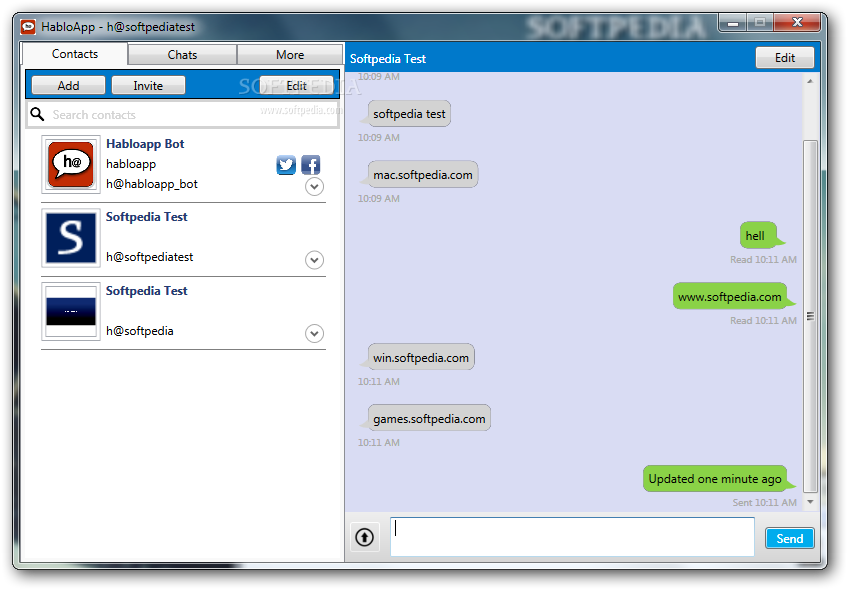848x590 pixels.
Task: Click the upload arrow attachment icon
Action: (365, 537)
